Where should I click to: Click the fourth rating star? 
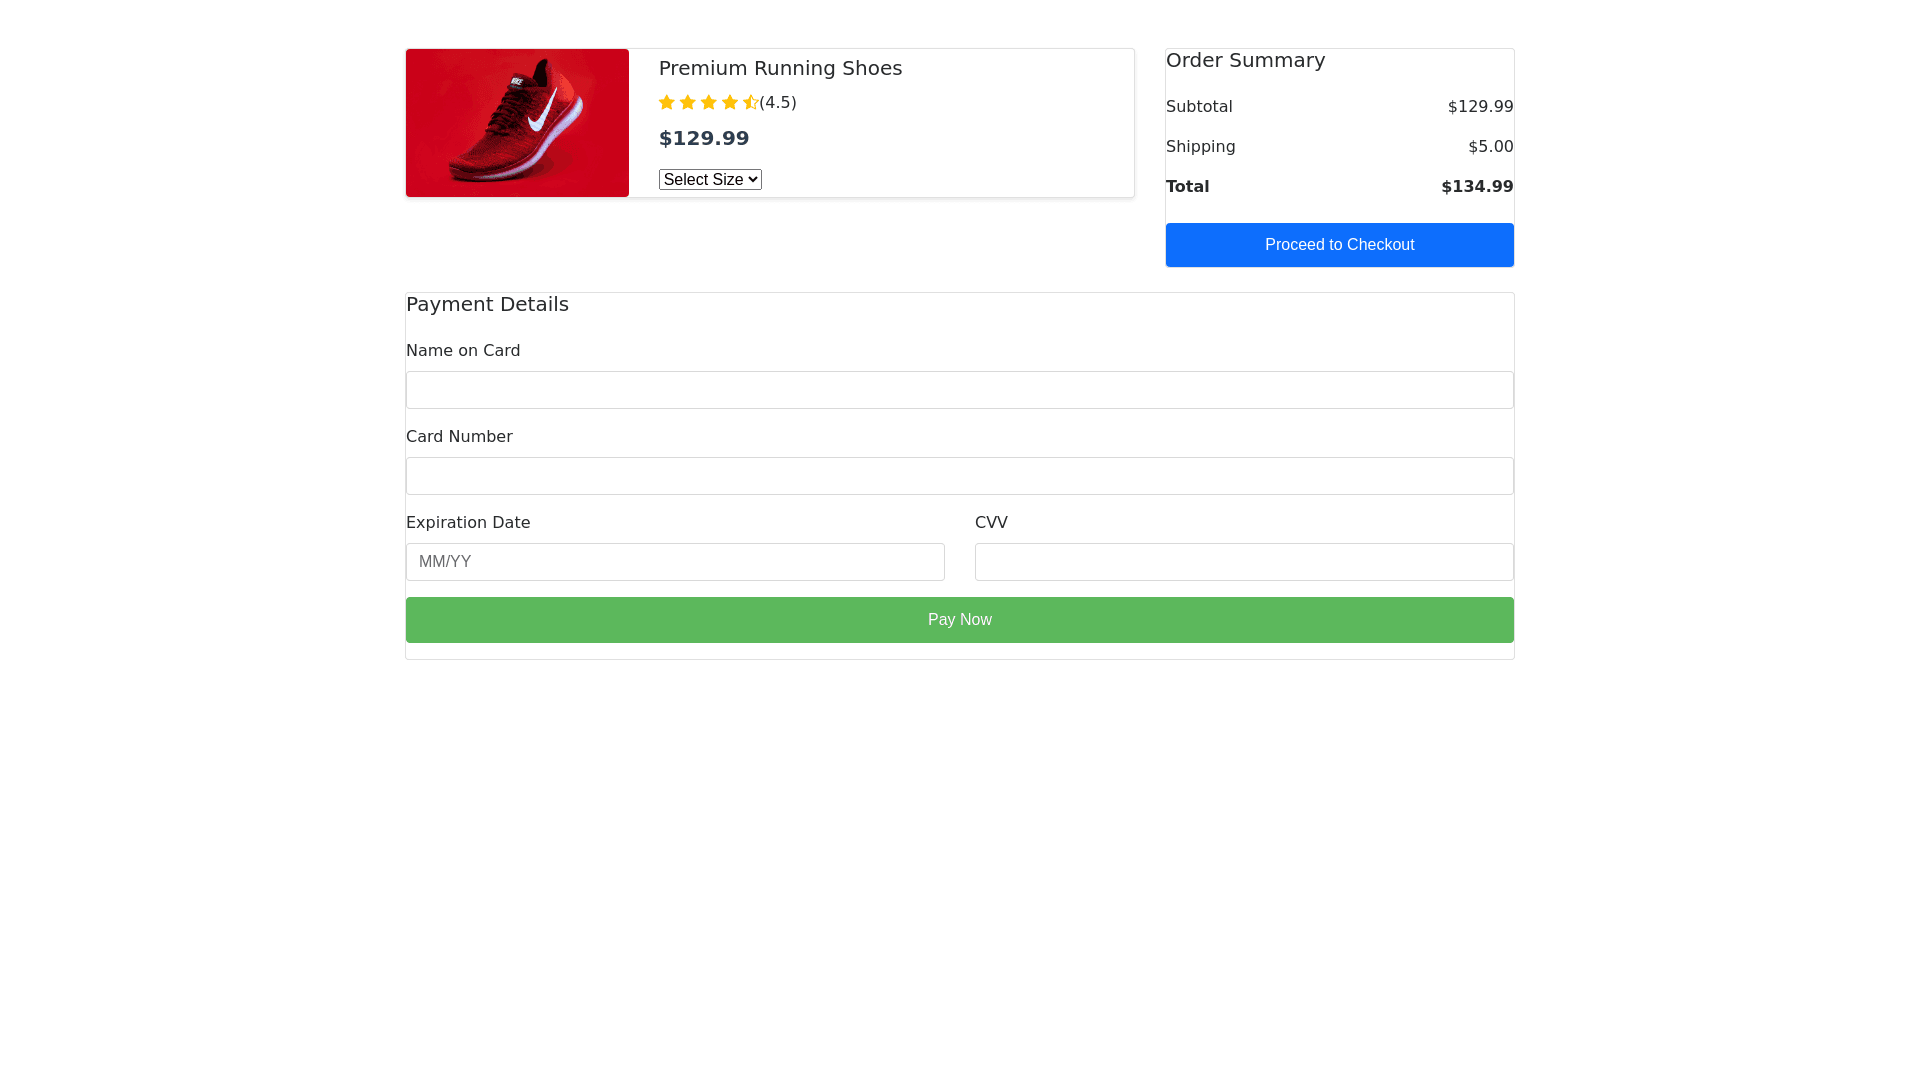730,102
